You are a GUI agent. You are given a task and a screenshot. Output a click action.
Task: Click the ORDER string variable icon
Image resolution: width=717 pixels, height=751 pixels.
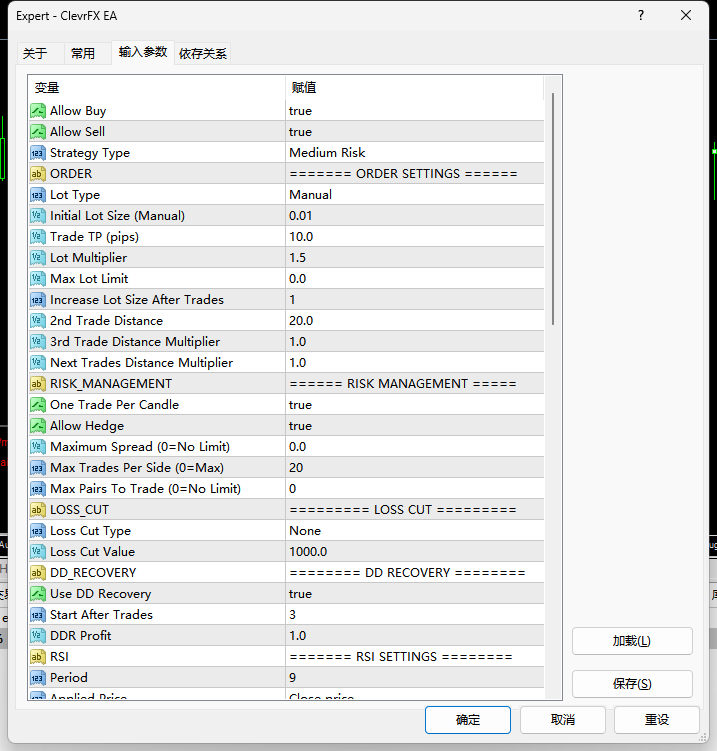(x=38, y=174)
